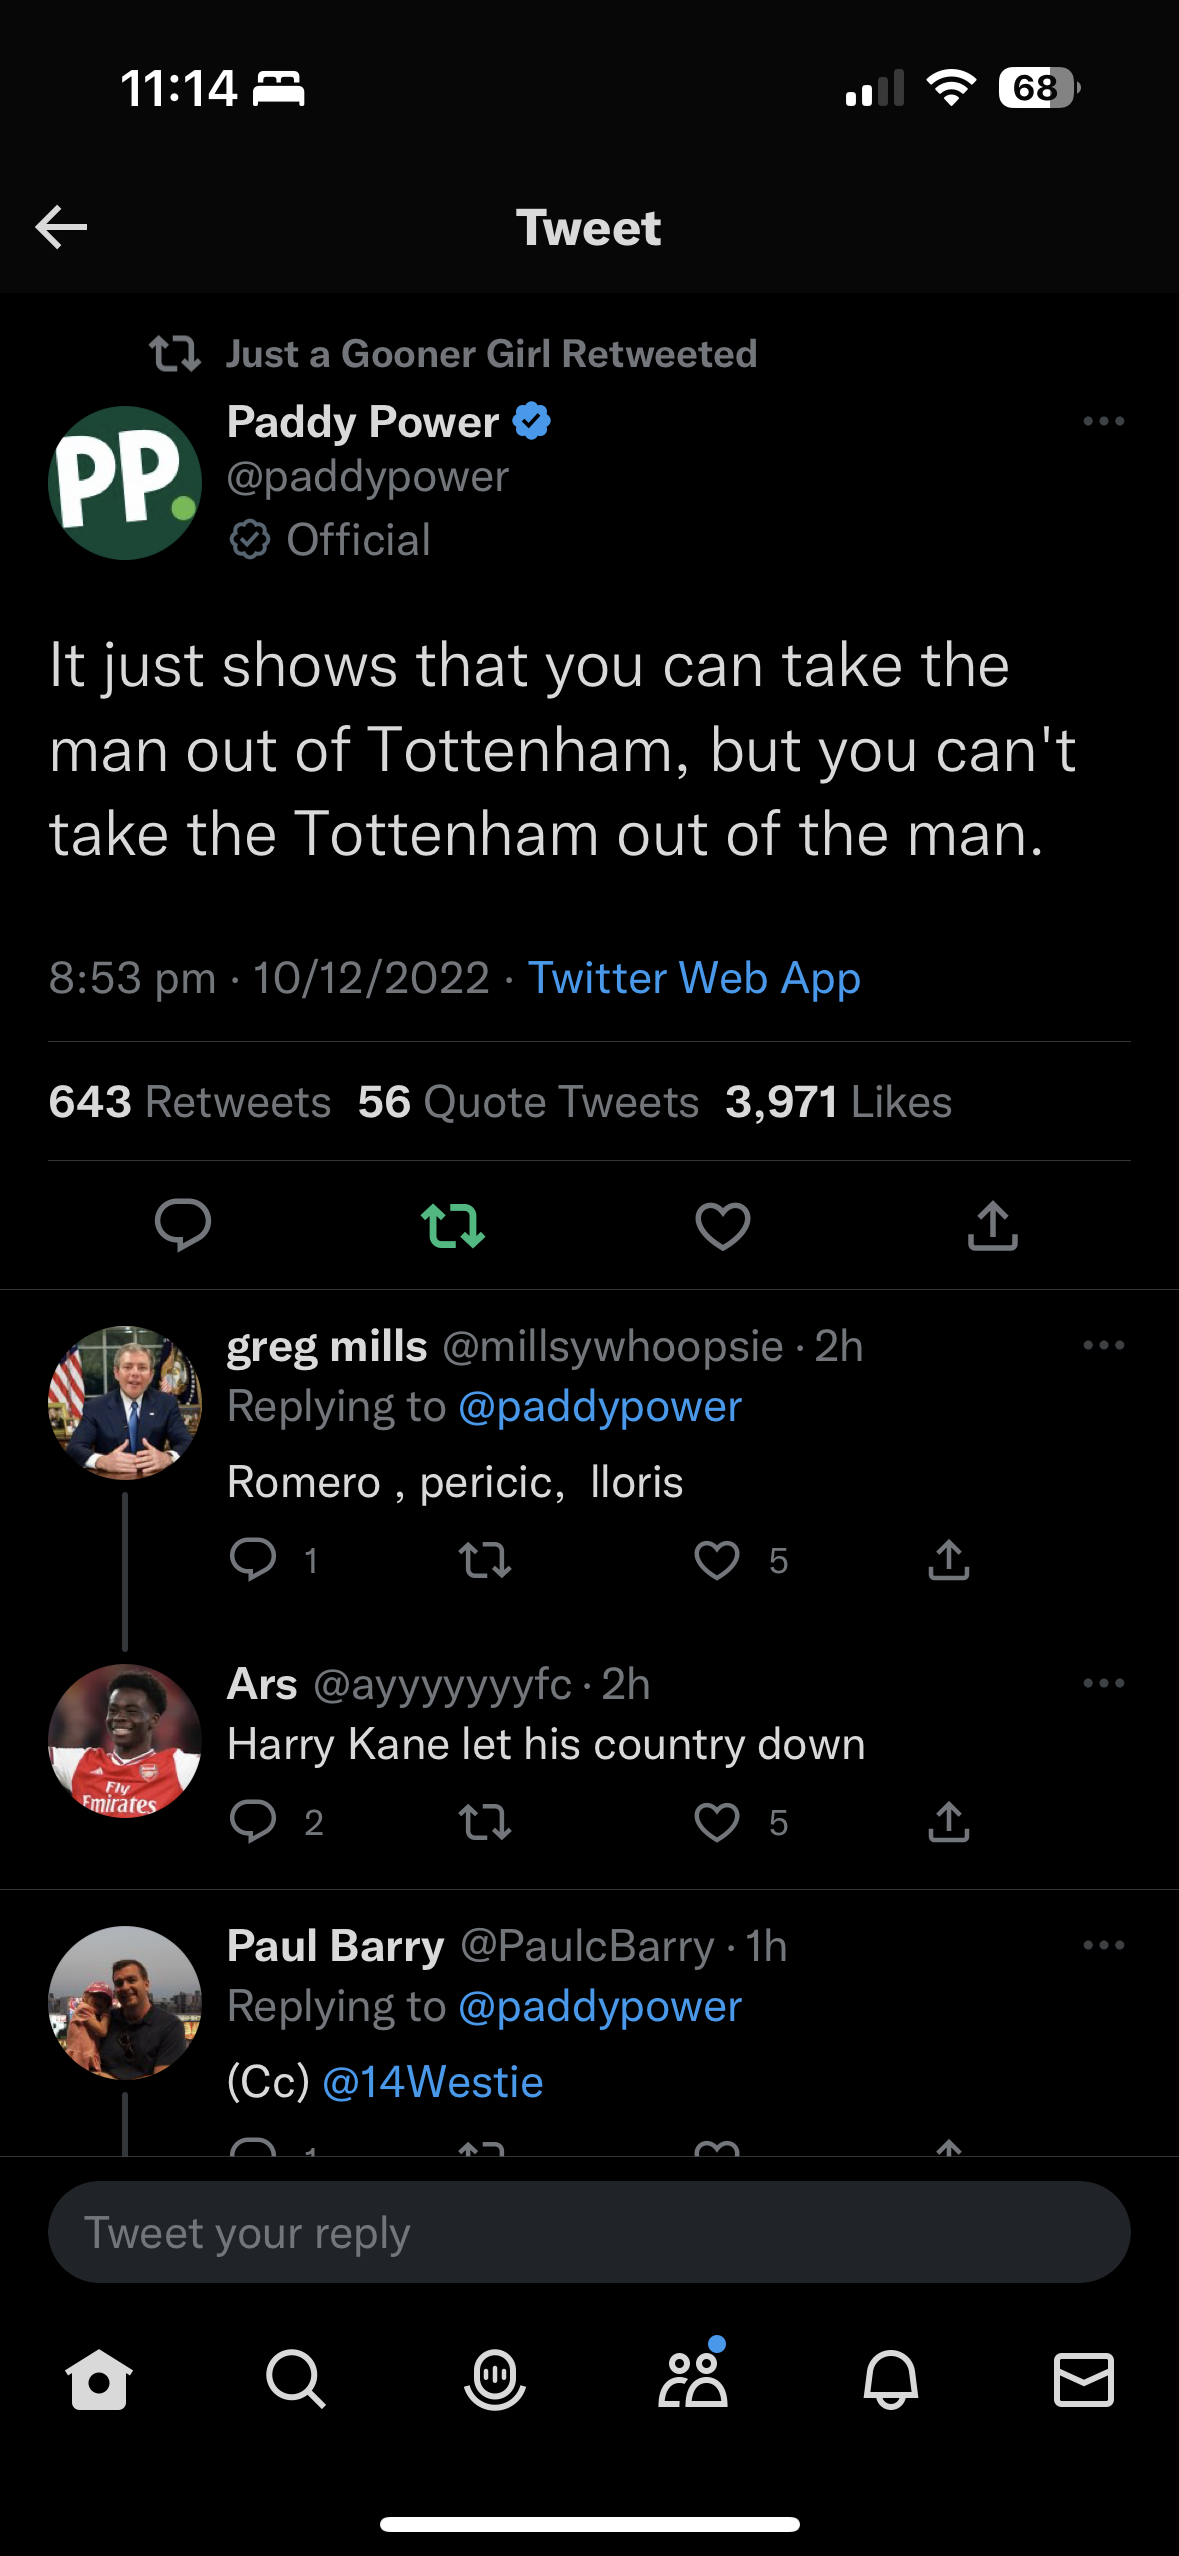
Task: Like the Paddy Power tweet
Action: pyautogui.click(x=722, y=1225)
